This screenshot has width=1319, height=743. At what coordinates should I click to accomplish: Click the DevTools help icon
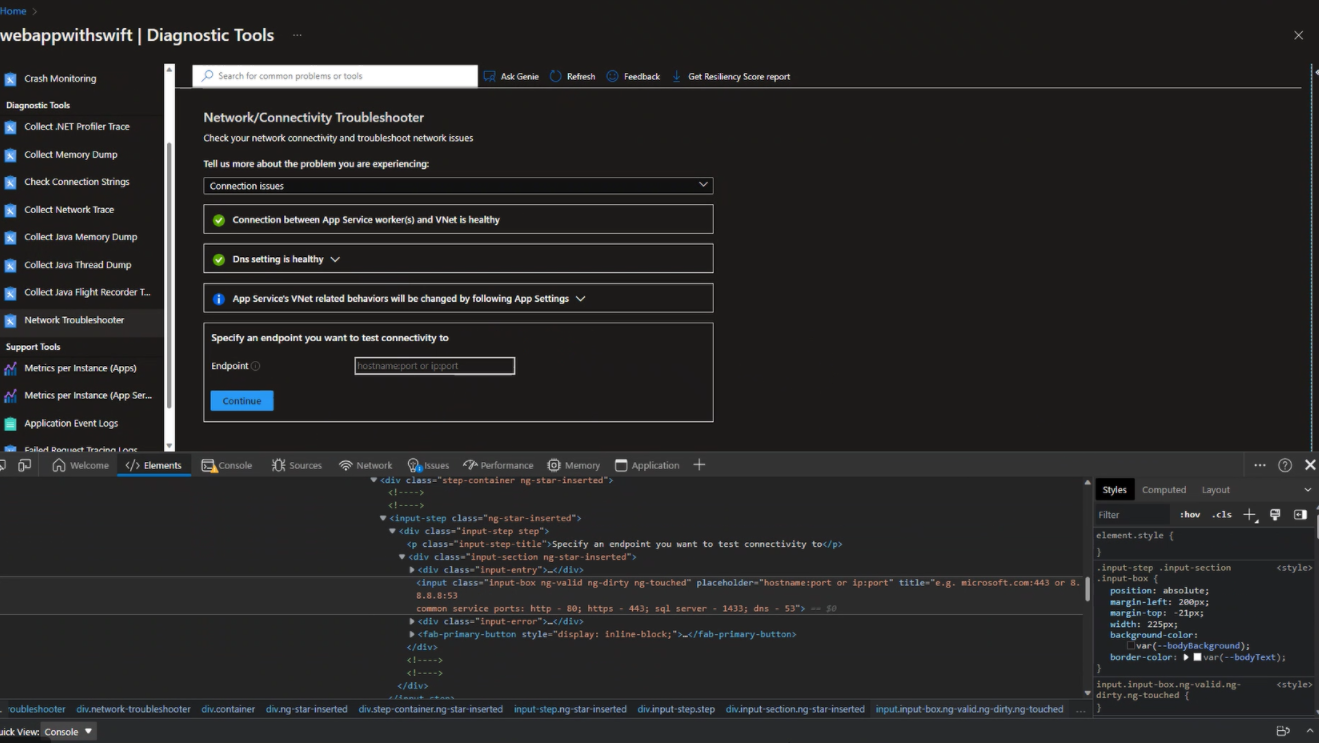1285,465
